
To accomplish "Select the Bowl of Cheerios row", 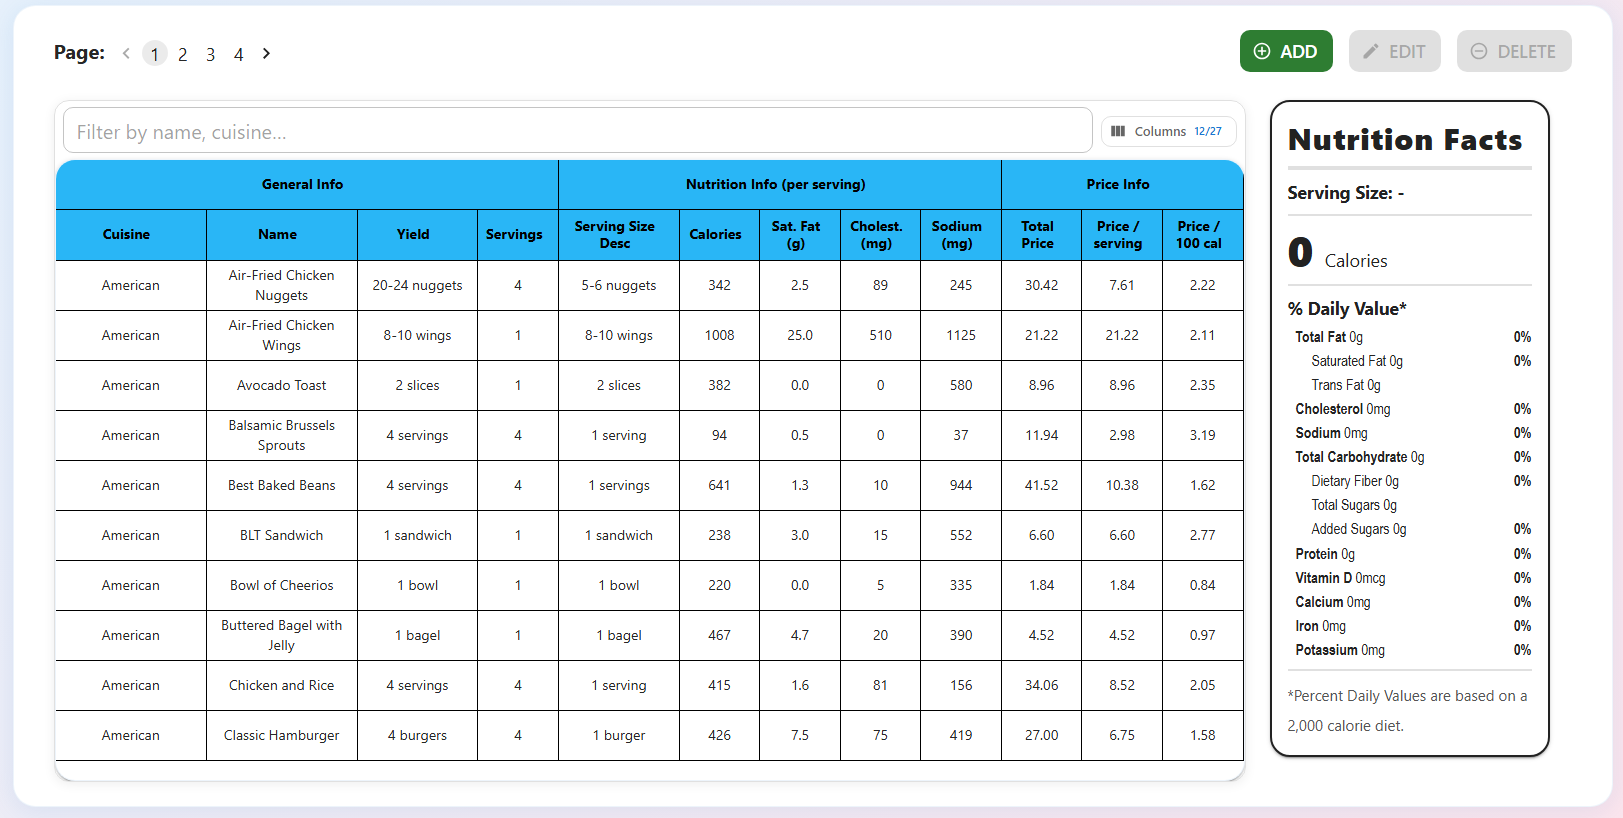I will point(649,585).
